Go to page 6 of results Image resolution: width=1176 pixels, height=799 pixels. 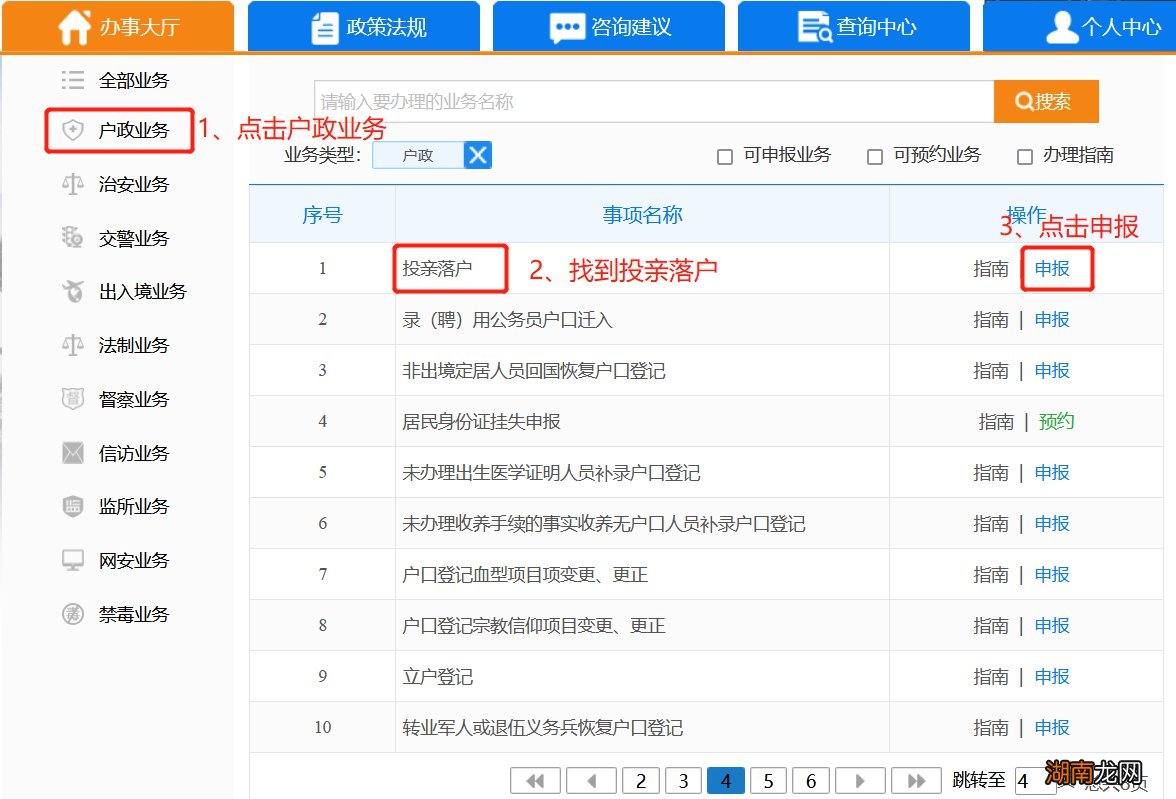810,780
